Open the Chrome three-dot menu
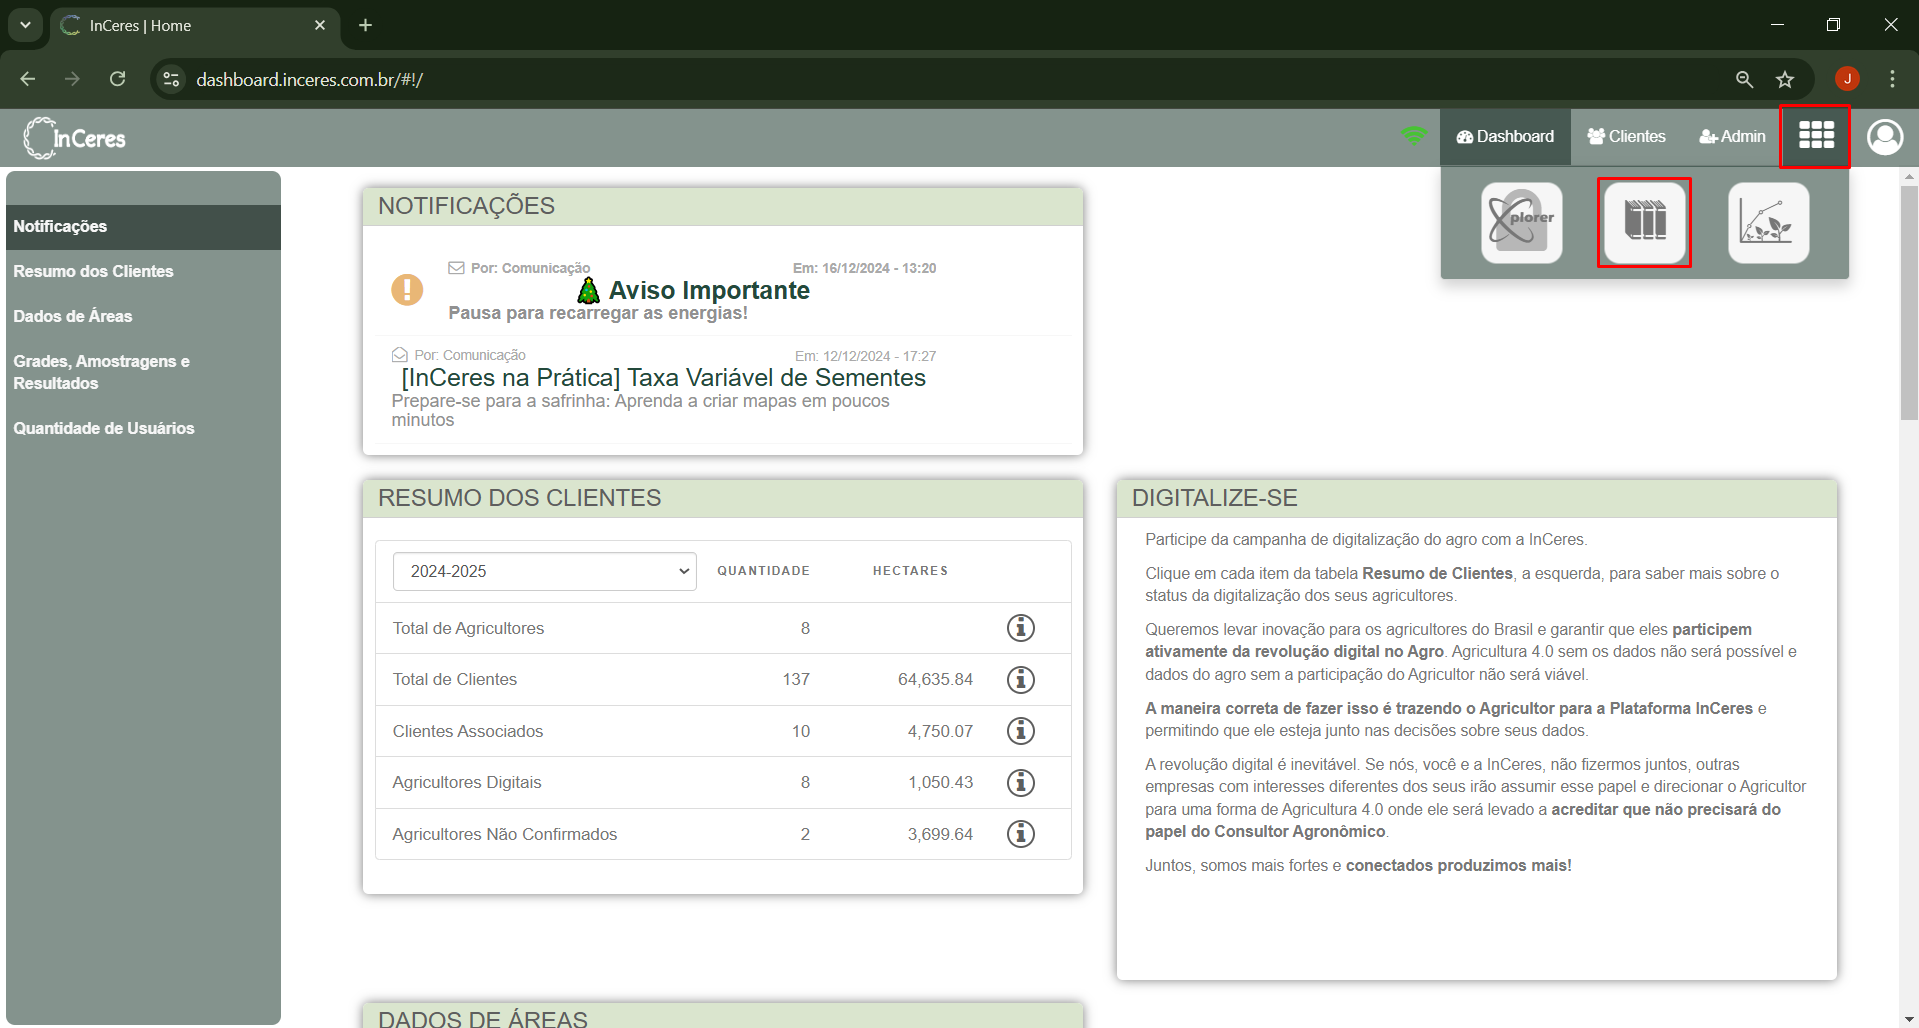The width and height of the screenshot is (1919, 1028). pos(1892,79)
